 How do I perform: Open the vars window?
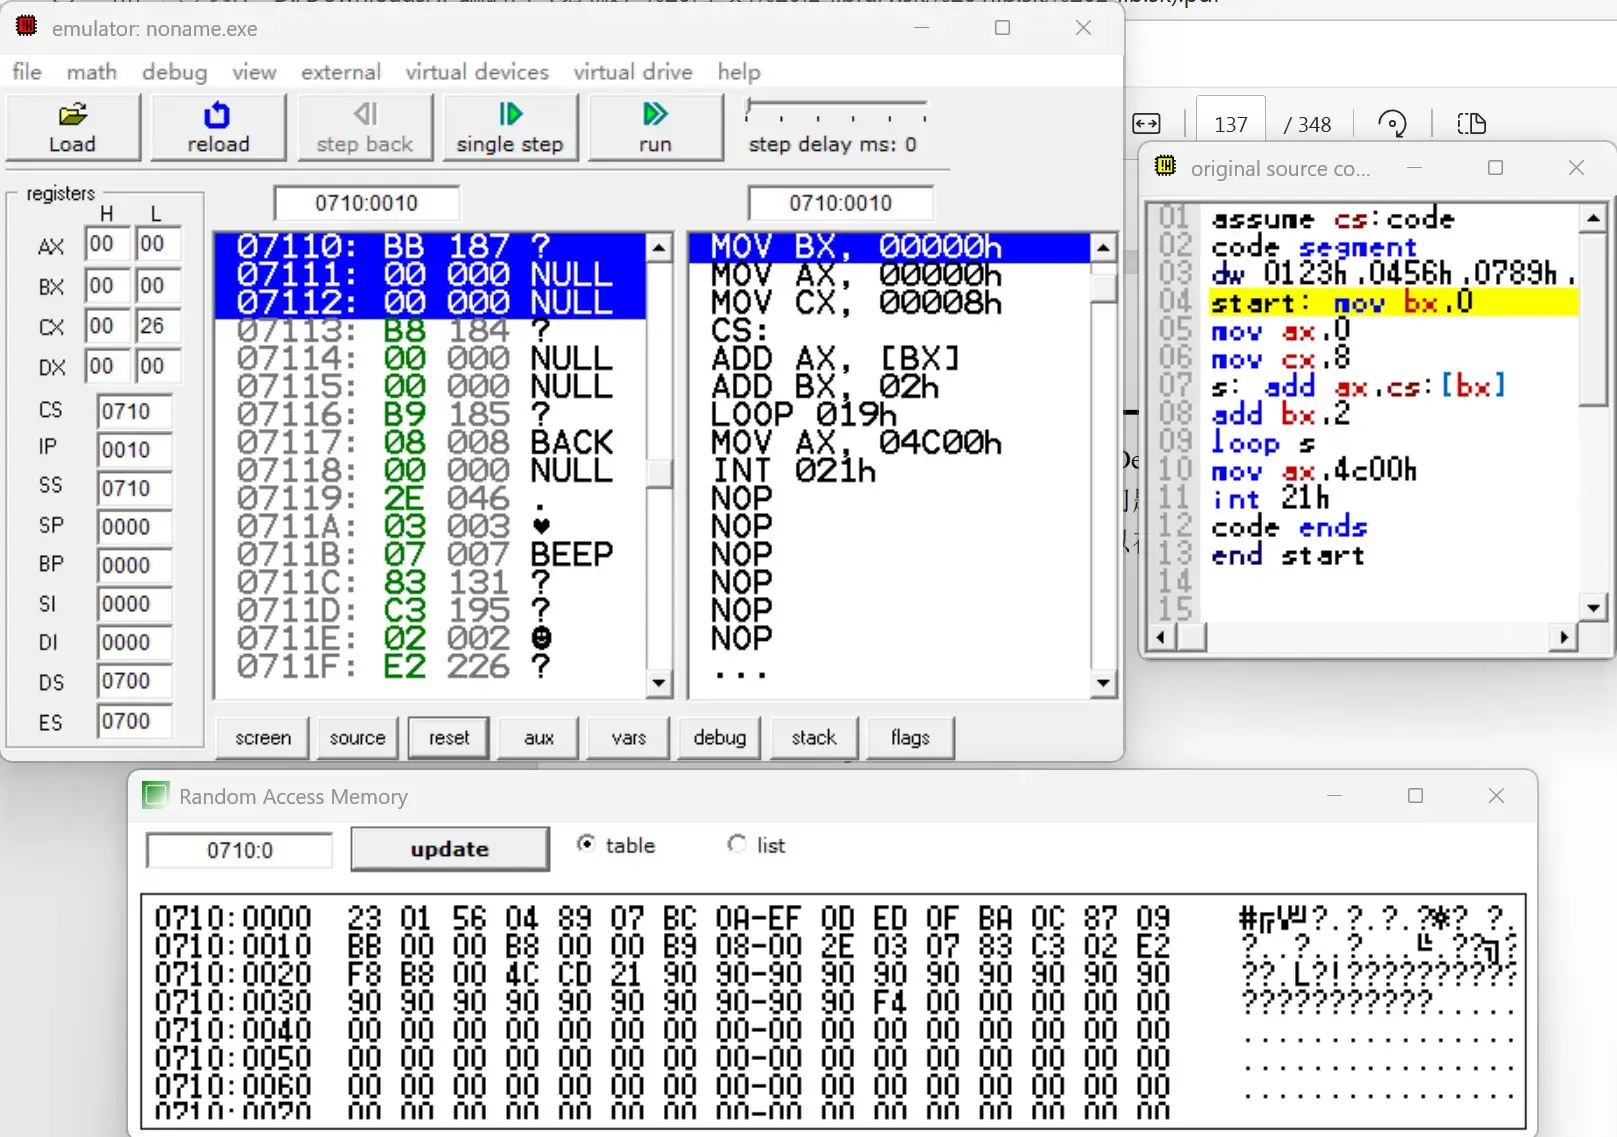[x=629, y=738]
